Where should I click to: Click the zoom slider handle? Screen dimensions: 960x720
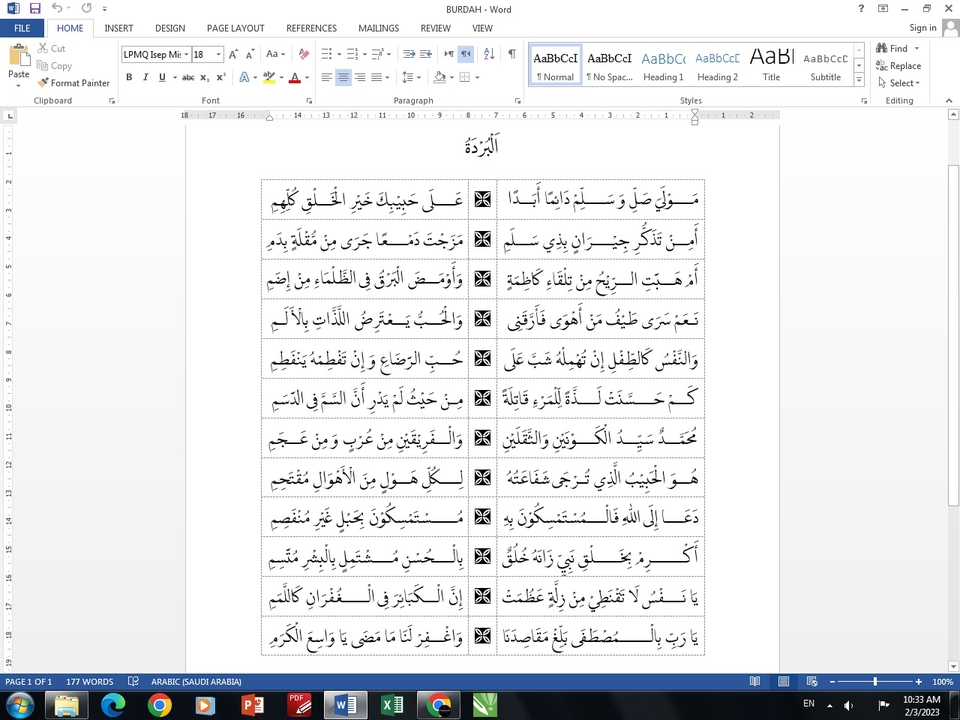(x=875, y=681)
